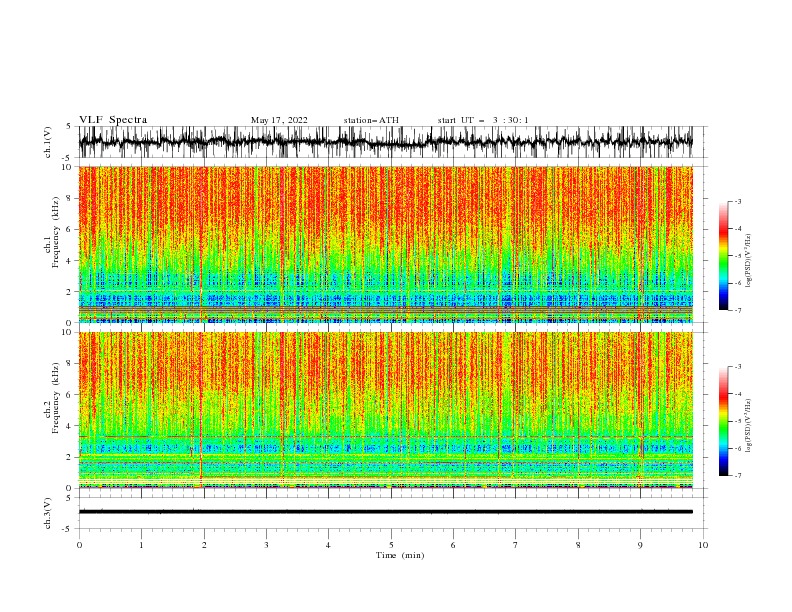Click the '4' kHz tick on ch.2 spectrogram
The image size is (792, 612).
(69, 426)
